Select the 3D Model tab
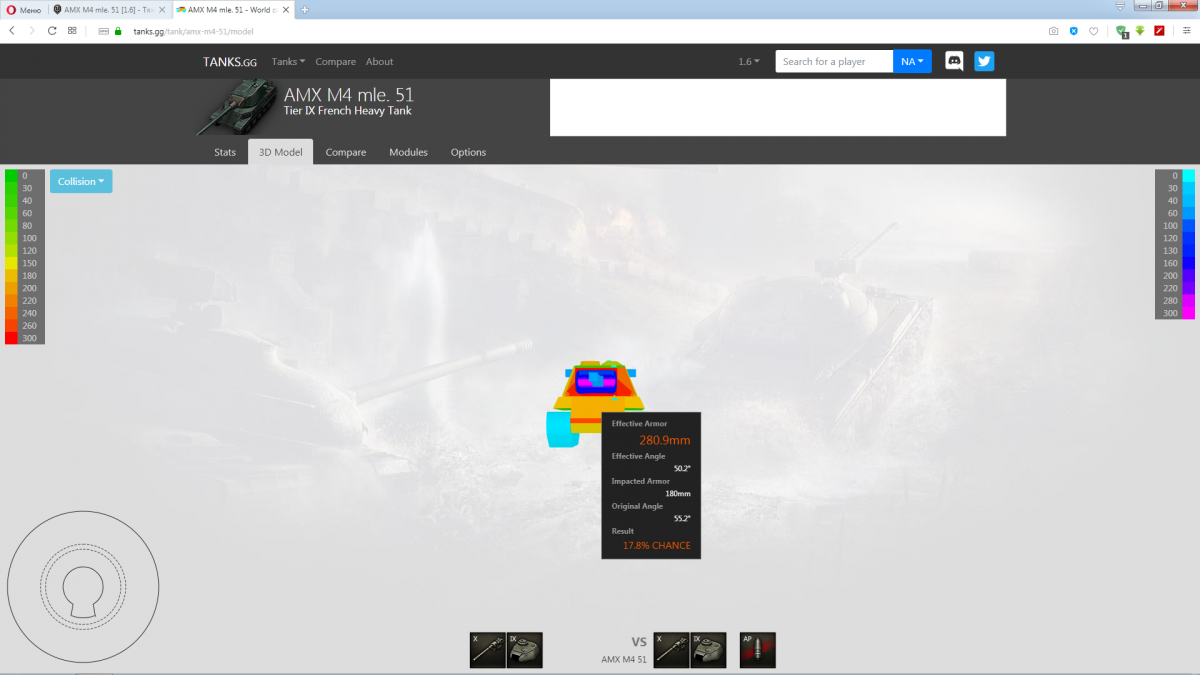The height and width of the screenshot is (675, 1200). point(280,152)
